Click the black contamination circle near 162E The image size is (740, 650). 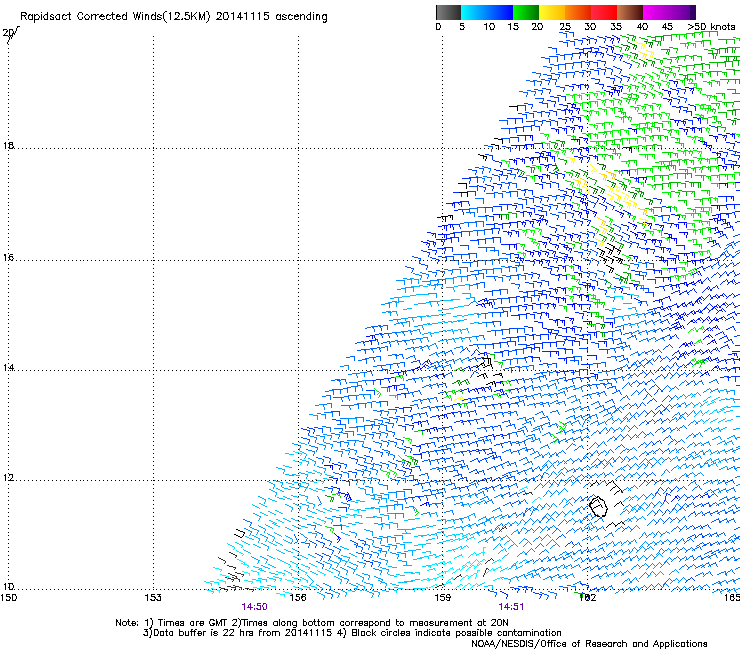(598, 506)
